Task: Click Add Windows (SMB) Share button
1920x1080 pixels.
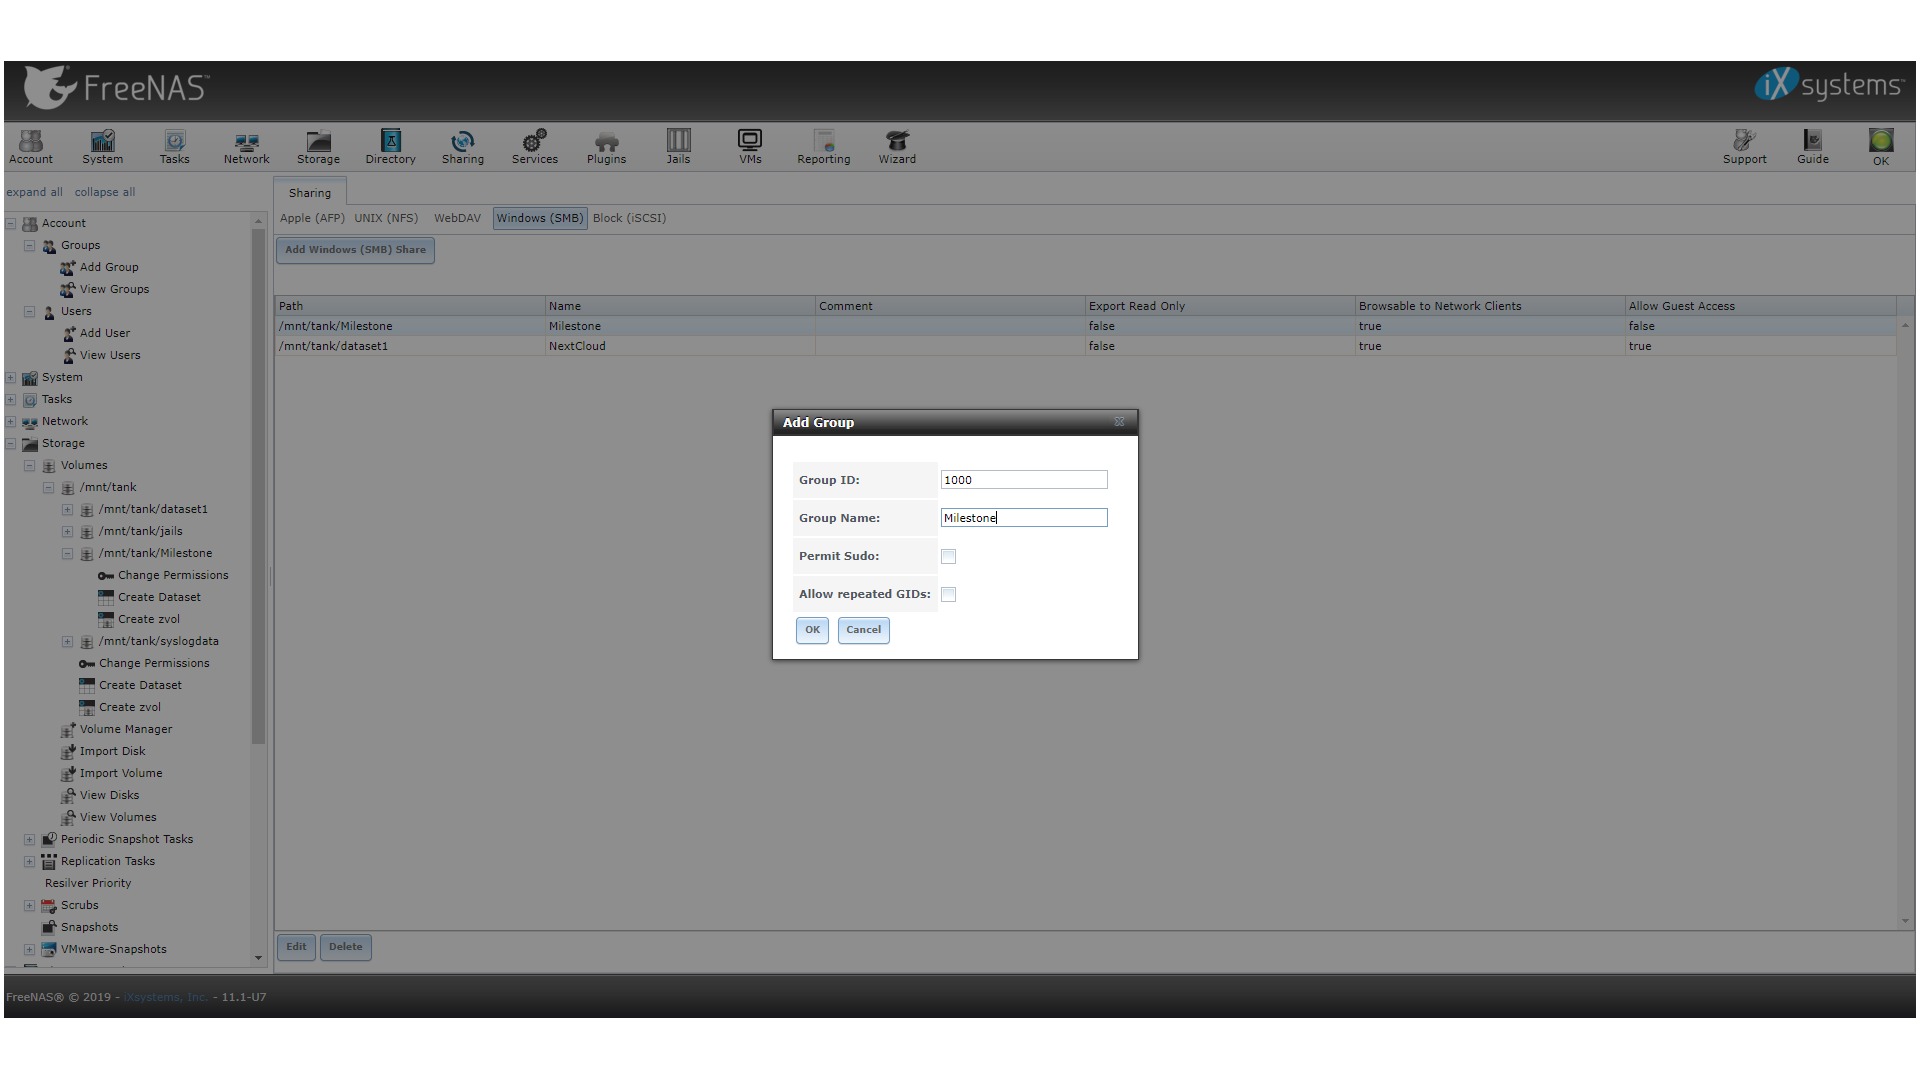Action: point(355,250)
